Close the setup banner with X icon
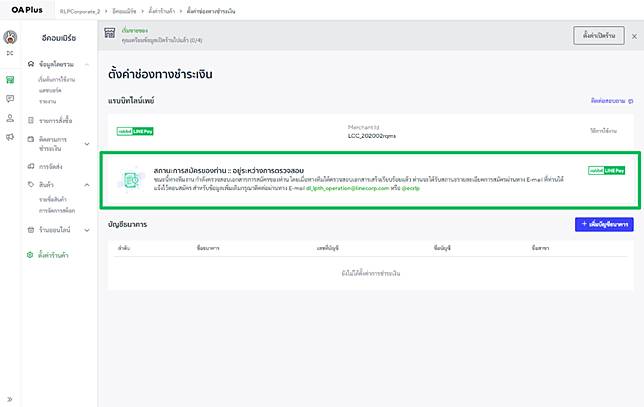This screenshot has width=644, height=407. [635, 36]
